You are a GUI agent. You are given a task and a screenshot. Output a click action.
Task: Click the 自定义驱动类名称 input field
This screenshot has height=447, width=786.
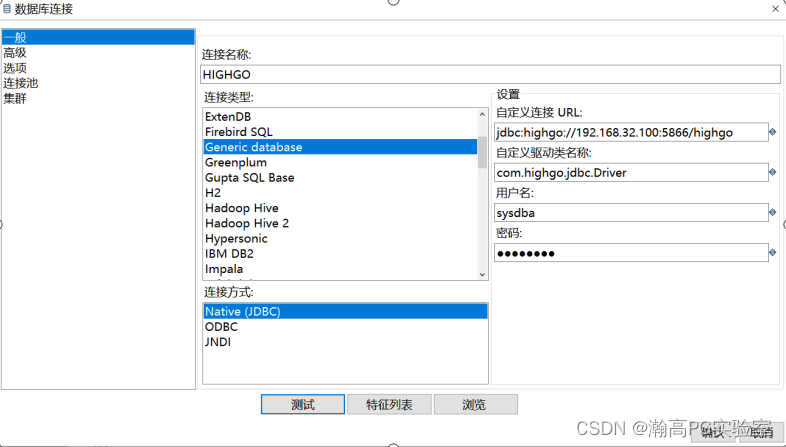(631, 172)
